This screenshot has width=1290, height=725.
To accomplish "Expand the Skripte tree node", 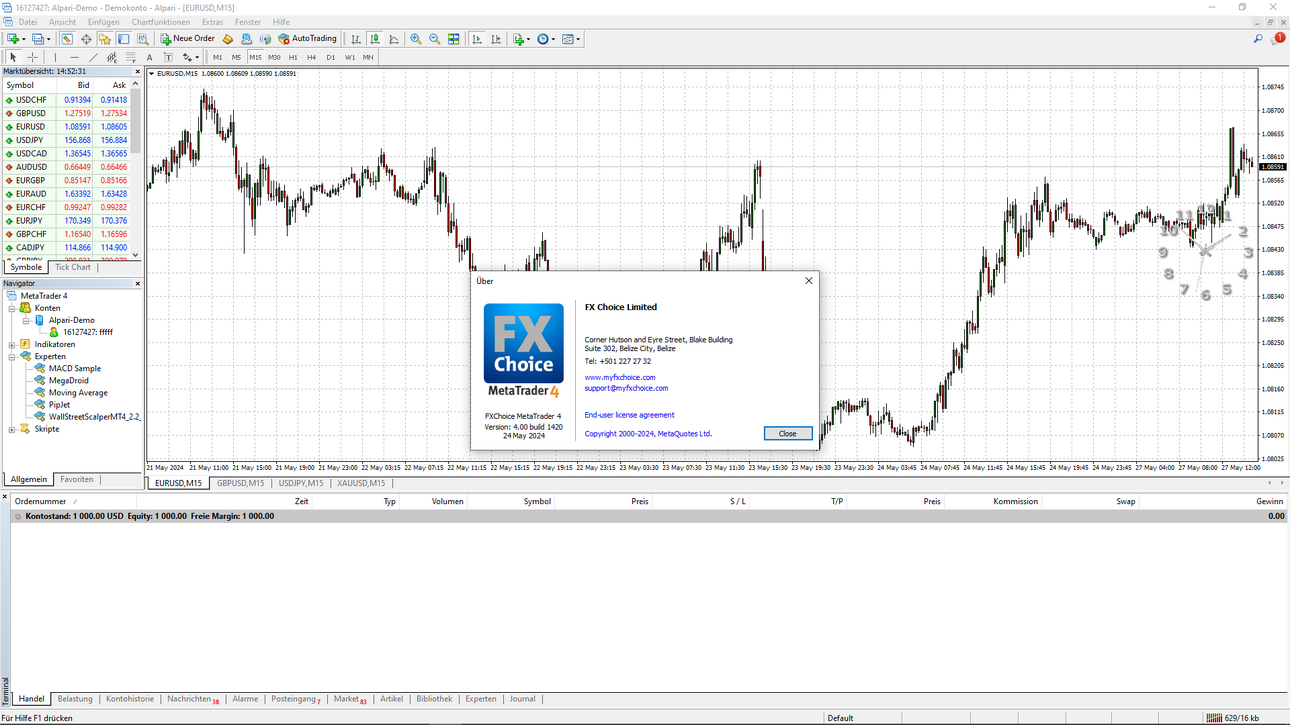I will pos(12,429).
